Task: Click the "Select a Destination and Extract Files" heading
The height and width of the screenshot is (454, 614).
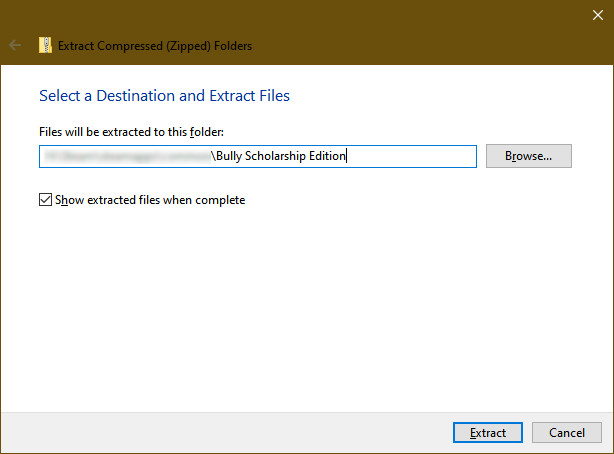Action: pyautogui.click(x=164, y=96)
